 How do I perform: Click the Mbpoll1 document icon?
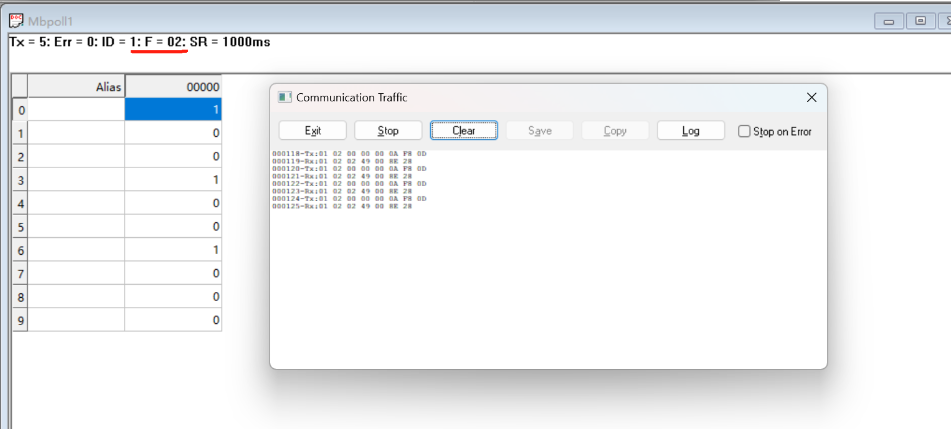point(16,21)
